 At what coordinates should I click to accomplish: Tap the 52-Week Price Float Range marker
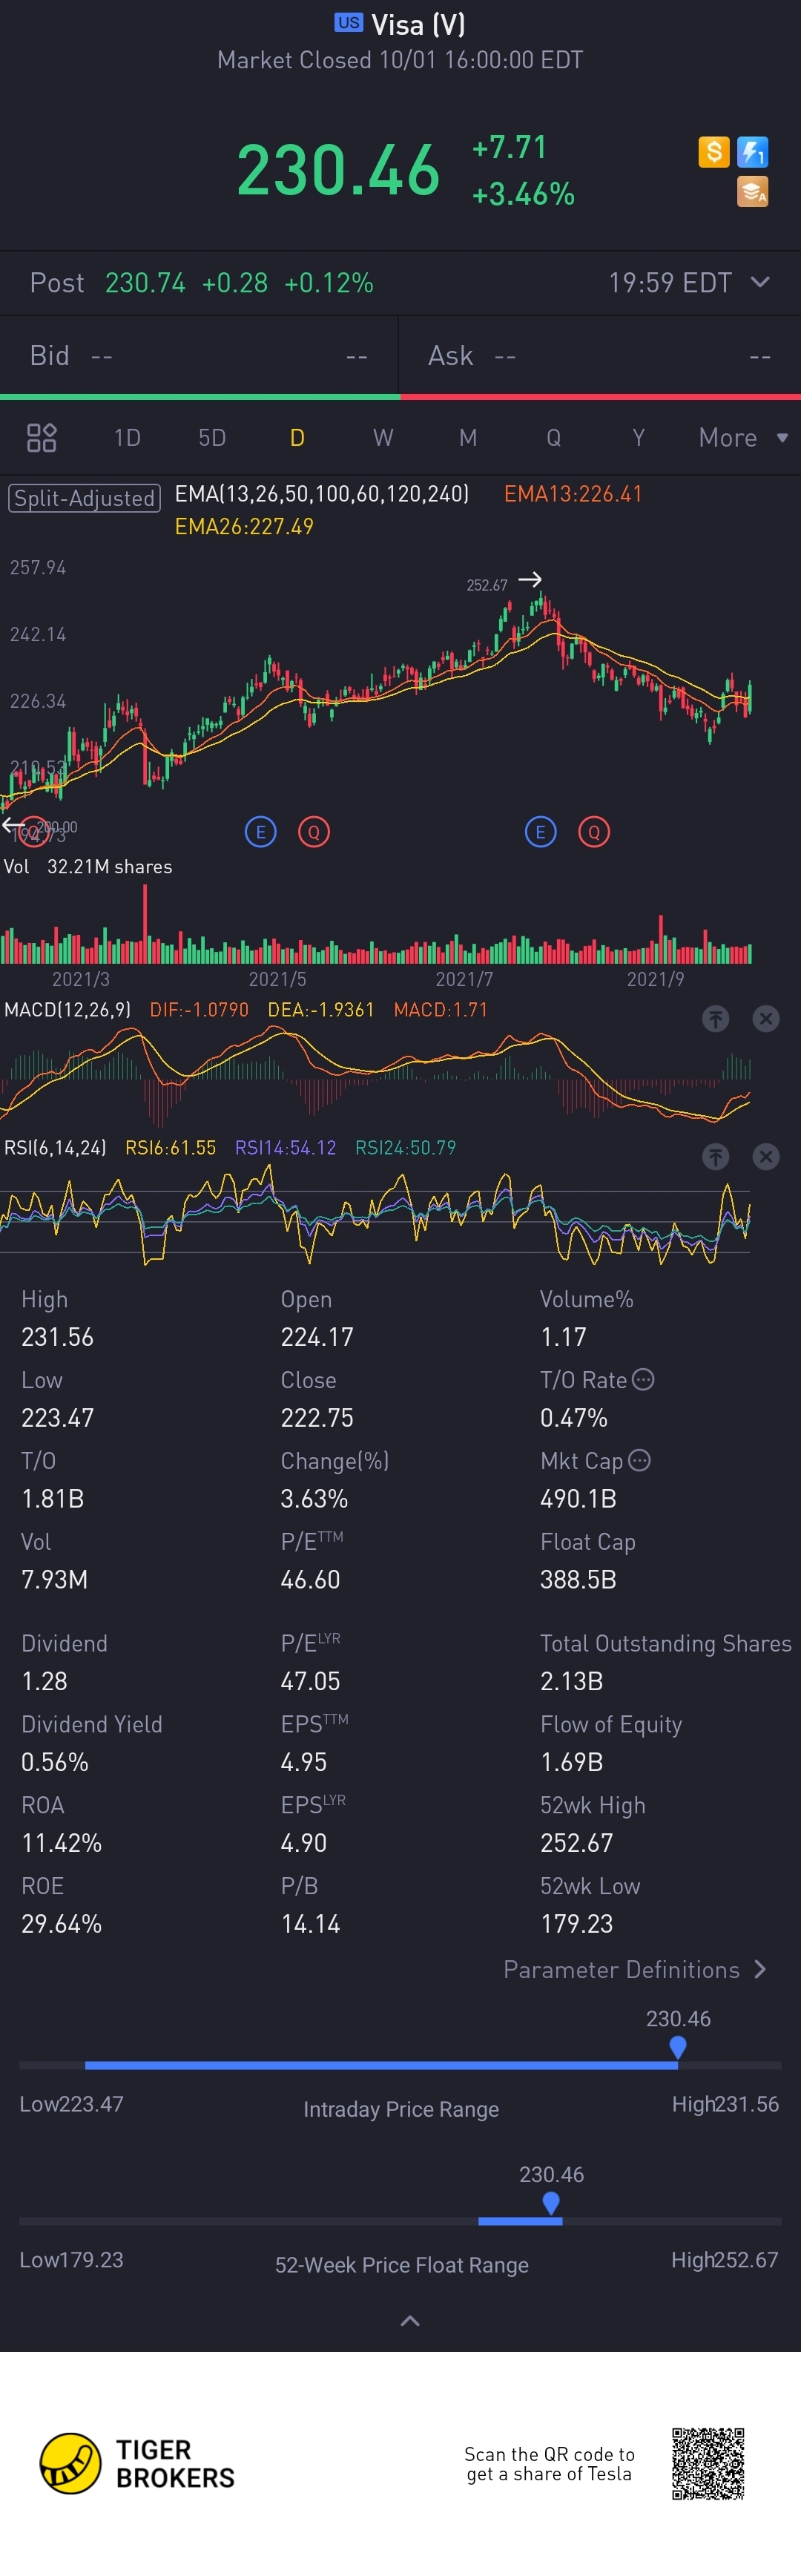(551, 2203)
